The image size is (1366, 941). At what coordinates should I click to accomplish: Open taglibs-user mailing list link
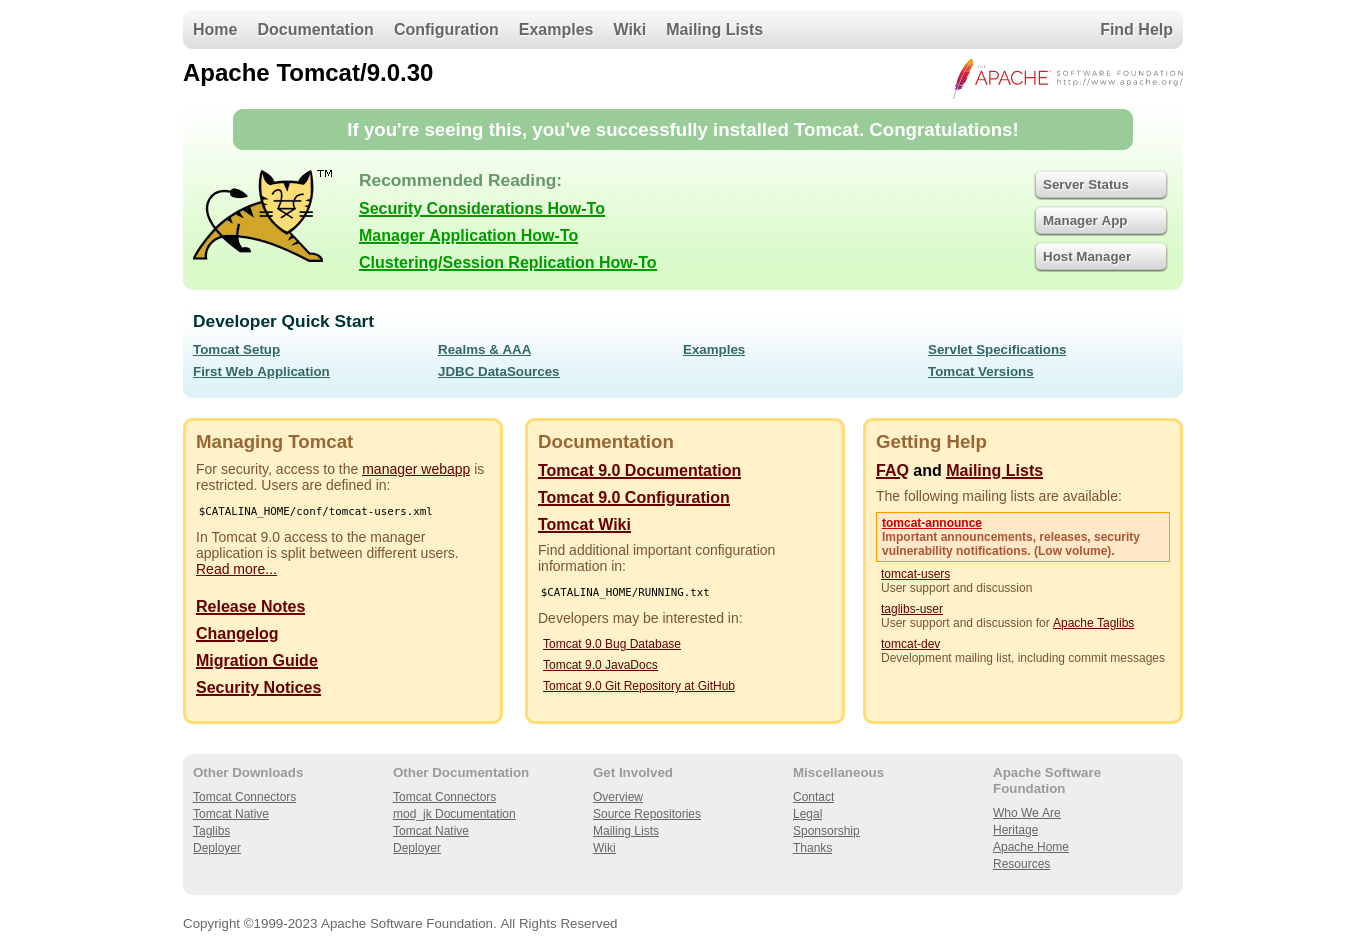pyautogui.click(x=912, y=609)
